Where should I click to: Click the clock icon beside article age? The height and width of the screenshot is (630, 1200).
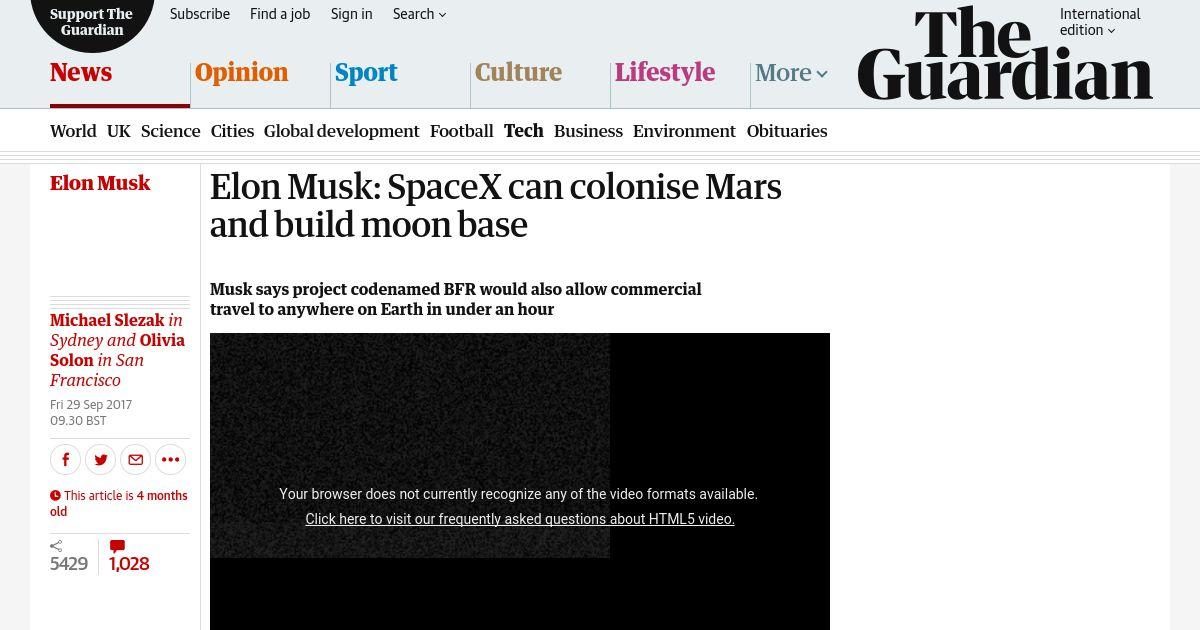[x=55, y=496]
